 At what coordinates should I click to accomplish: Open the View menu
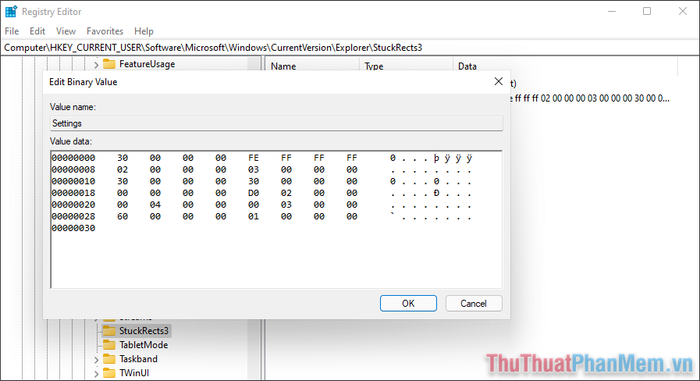click(x=66, y=31)
